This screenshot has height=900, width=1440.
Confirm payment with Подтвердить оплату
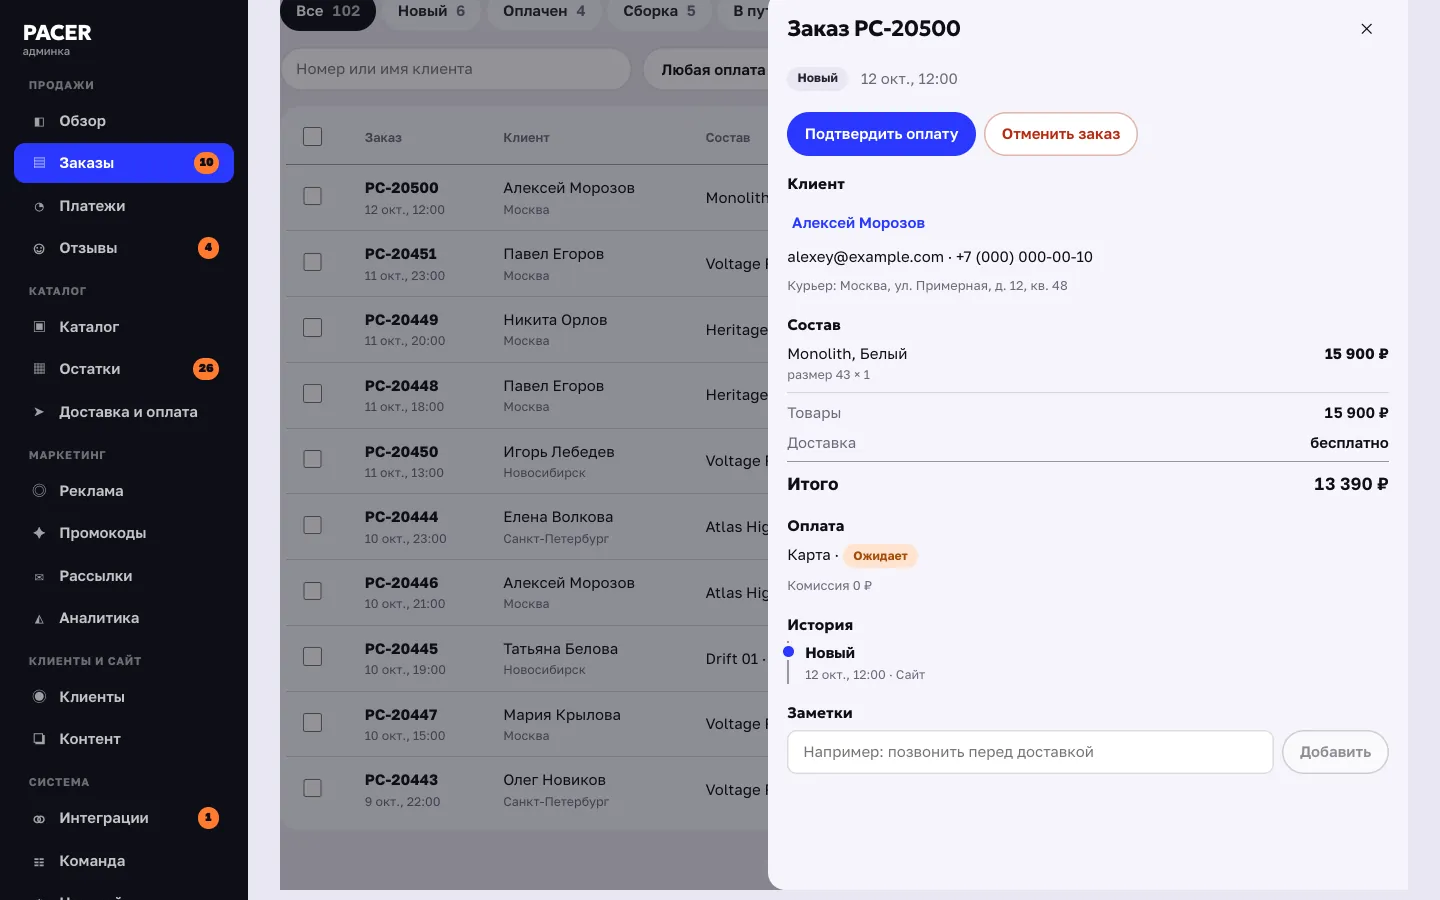(x=881, y=134)
